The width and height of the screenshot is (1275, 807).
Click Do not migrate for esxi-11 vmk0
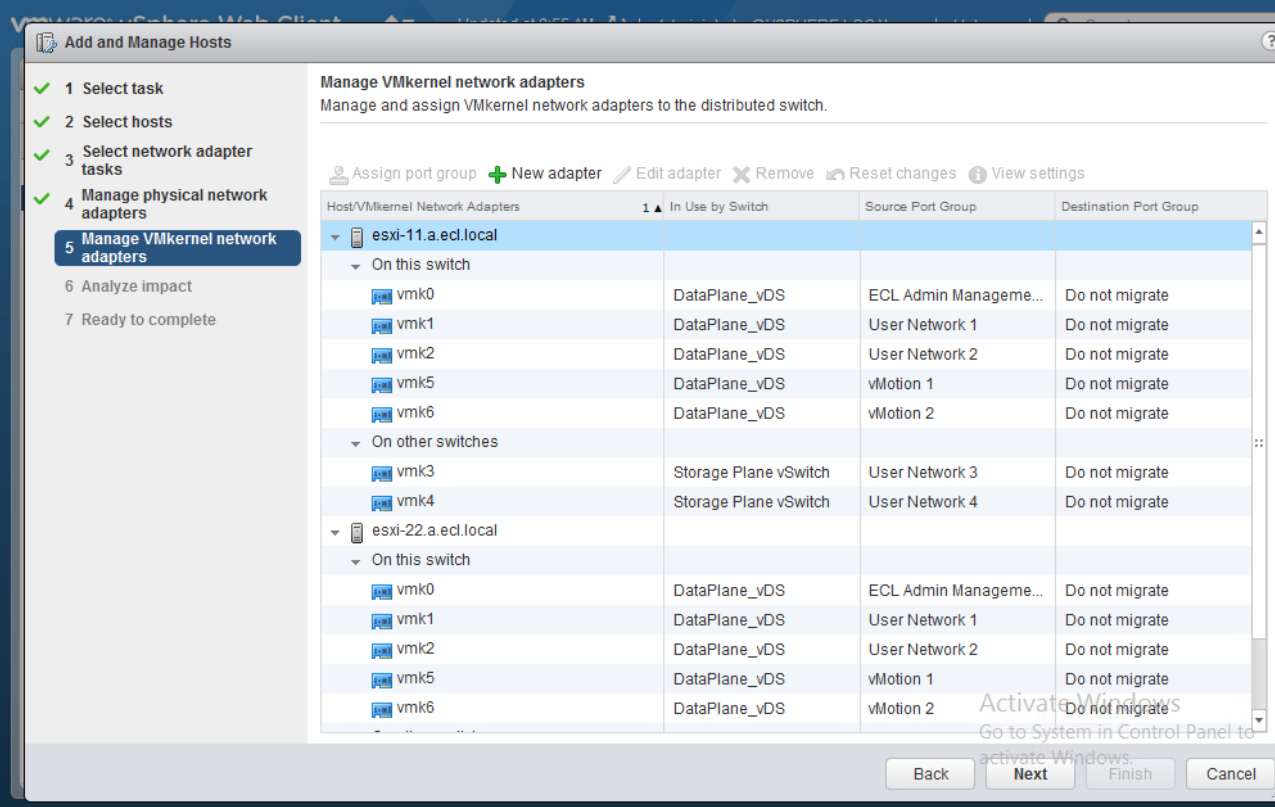coord(1153,296)
